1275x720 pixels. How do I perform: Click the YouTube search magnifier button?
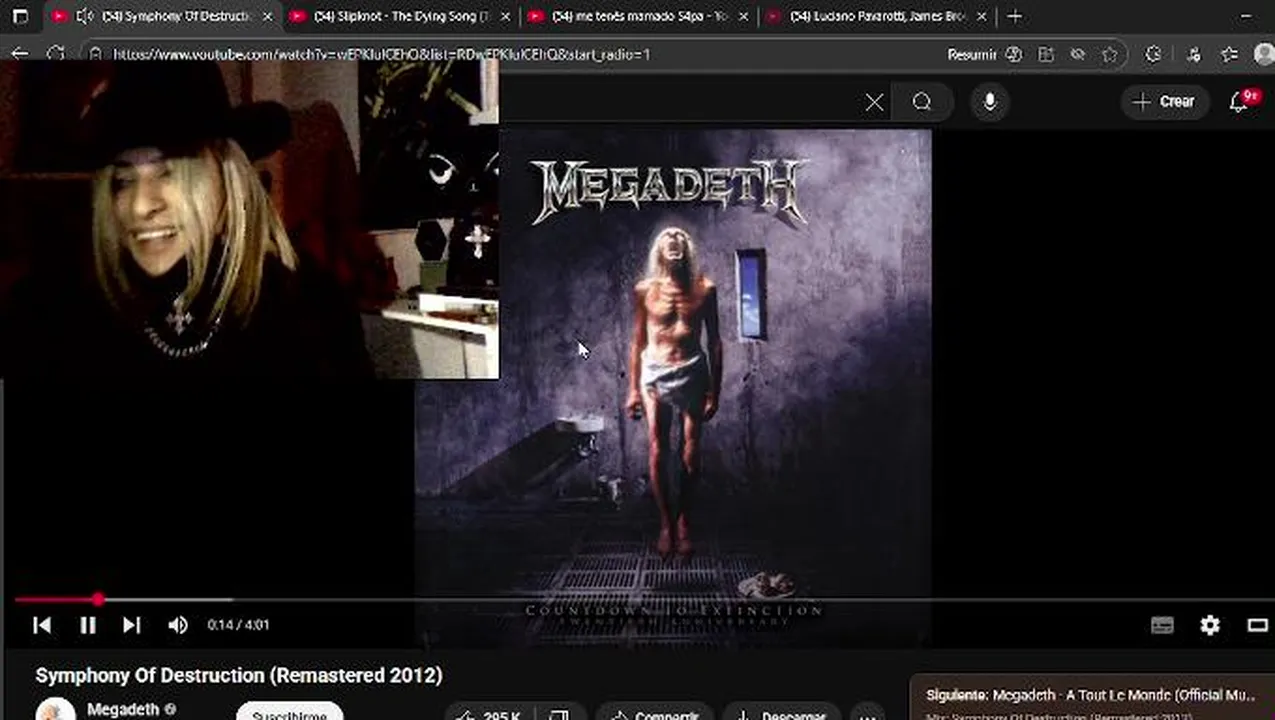922,102
